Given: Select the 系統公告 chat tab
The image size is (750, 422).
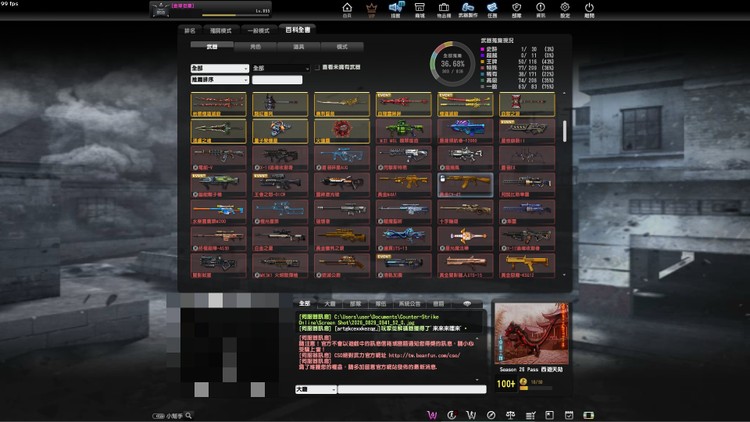Looking at the screenshot, I should (409, 304).
